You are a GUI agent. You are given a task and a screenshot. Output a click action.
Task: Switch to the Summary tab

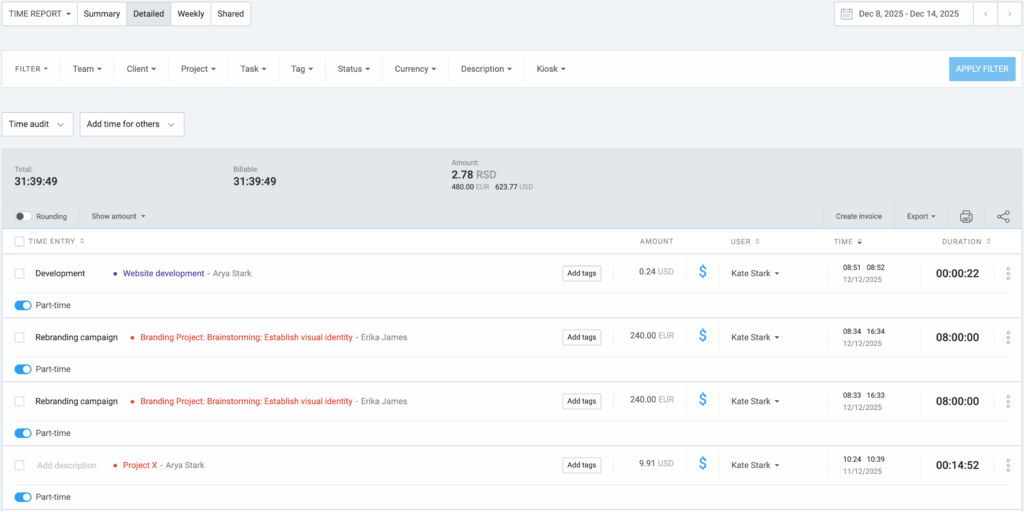tap(101, 14)
